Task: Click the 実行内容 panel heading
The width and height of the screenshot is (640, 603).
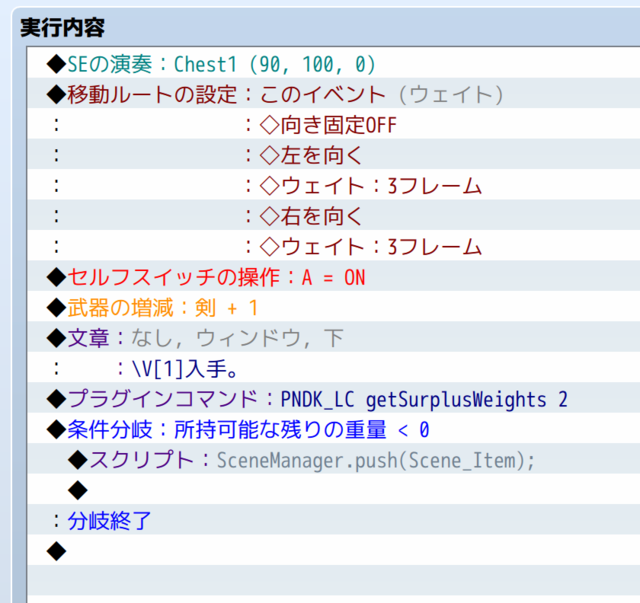Action: [62, 28]
